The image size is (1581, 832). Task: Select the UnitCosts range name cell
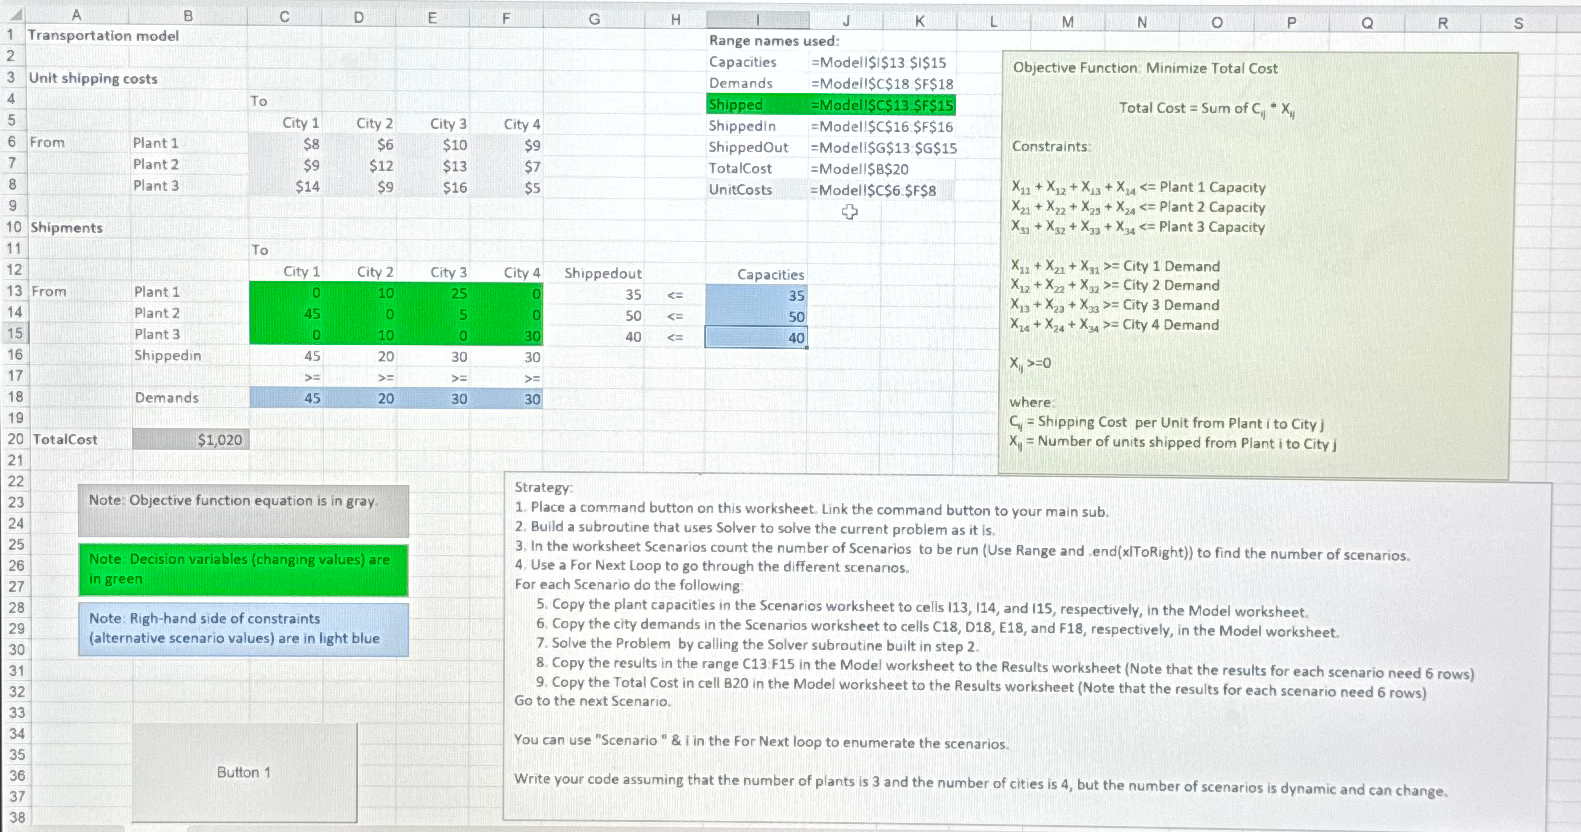(740, 189)
